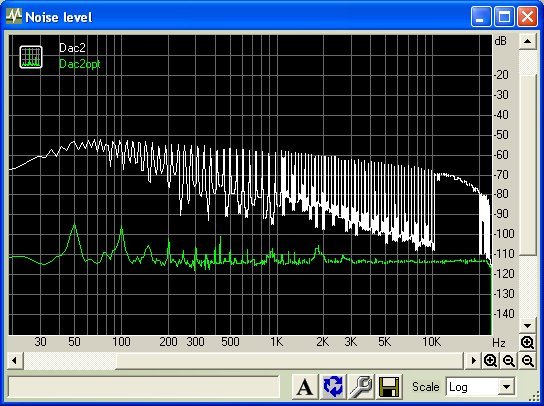Viewport: 544px width, 406px height.
Task: Click the first horizontal zoom-out magnifier
Action: 509,361
